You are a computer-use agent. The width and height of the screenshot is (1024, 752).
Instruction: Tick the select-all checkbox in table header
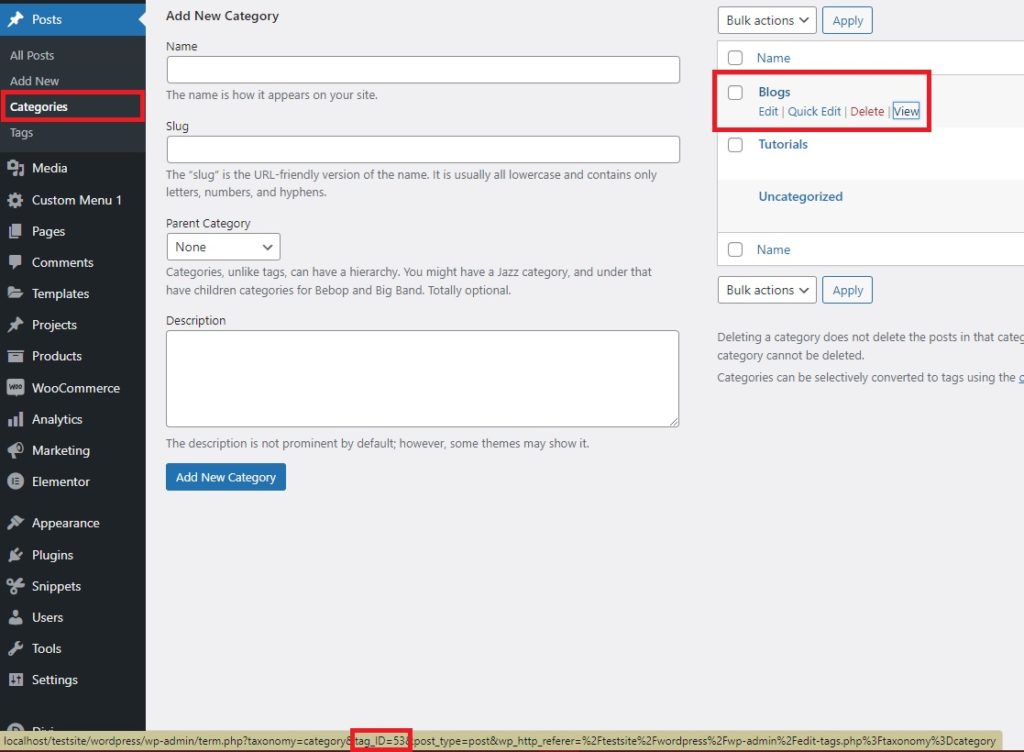click(735, 57)
